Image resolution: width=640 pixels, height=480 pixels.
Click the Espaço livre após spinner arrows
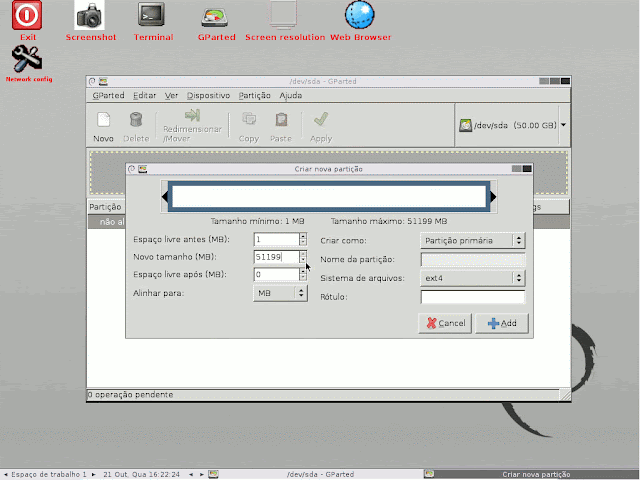[303, 274]
